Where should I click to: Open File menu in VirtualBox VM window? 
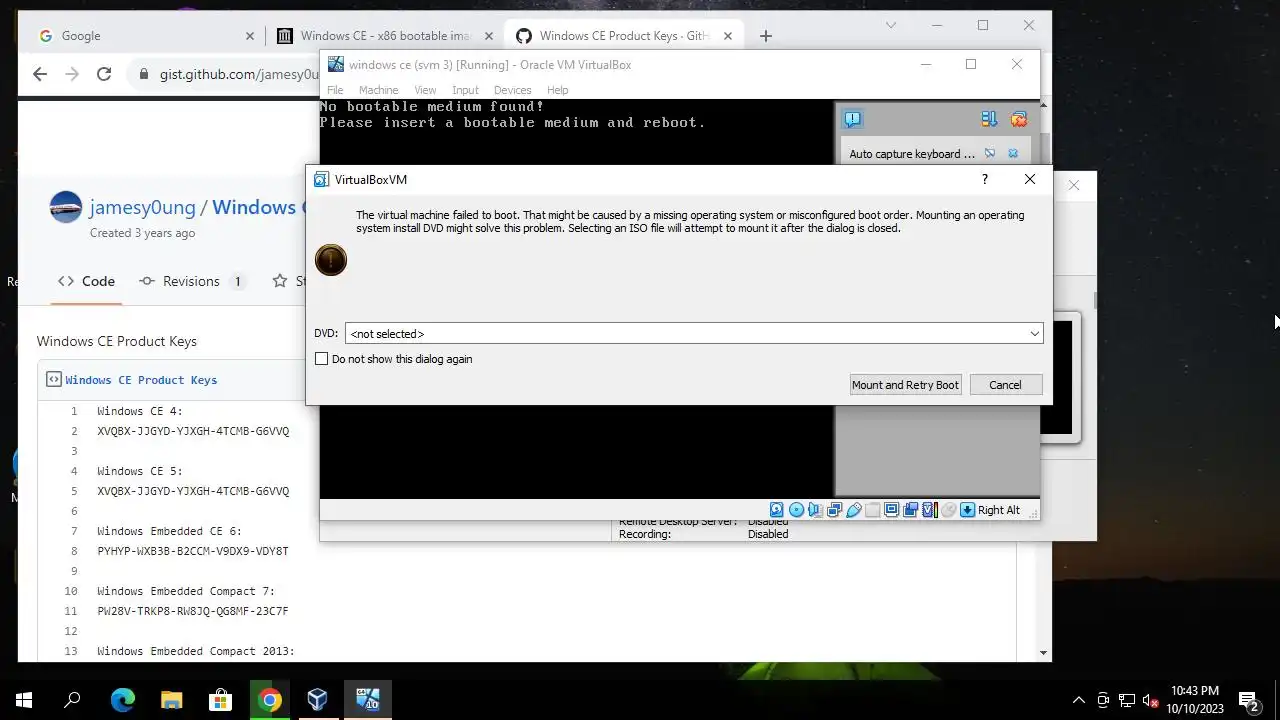click(x=335, y=90)
